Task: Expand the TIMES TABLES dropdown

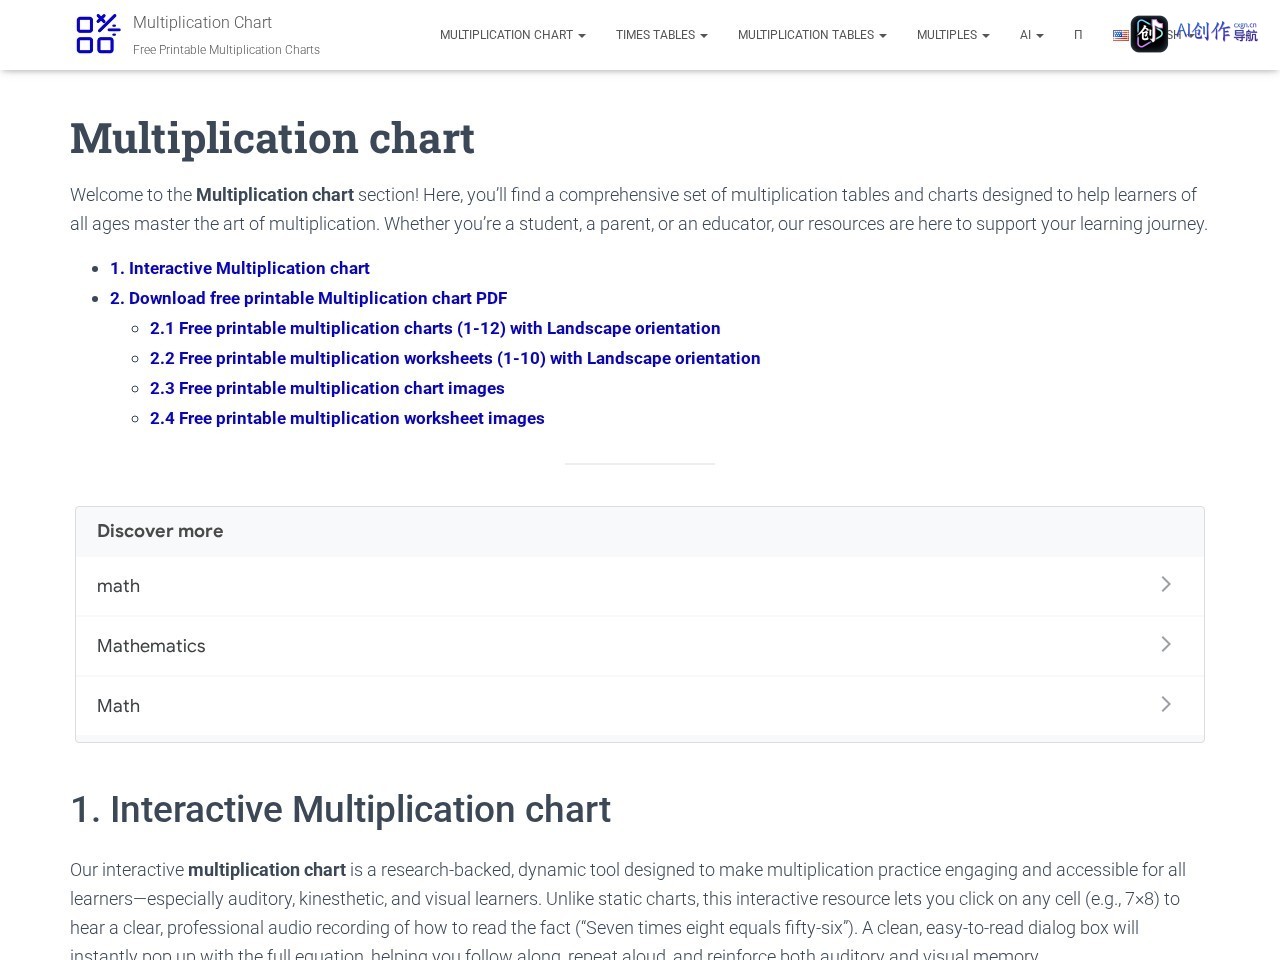Action: pyautogui.click(x=662, y=35)
